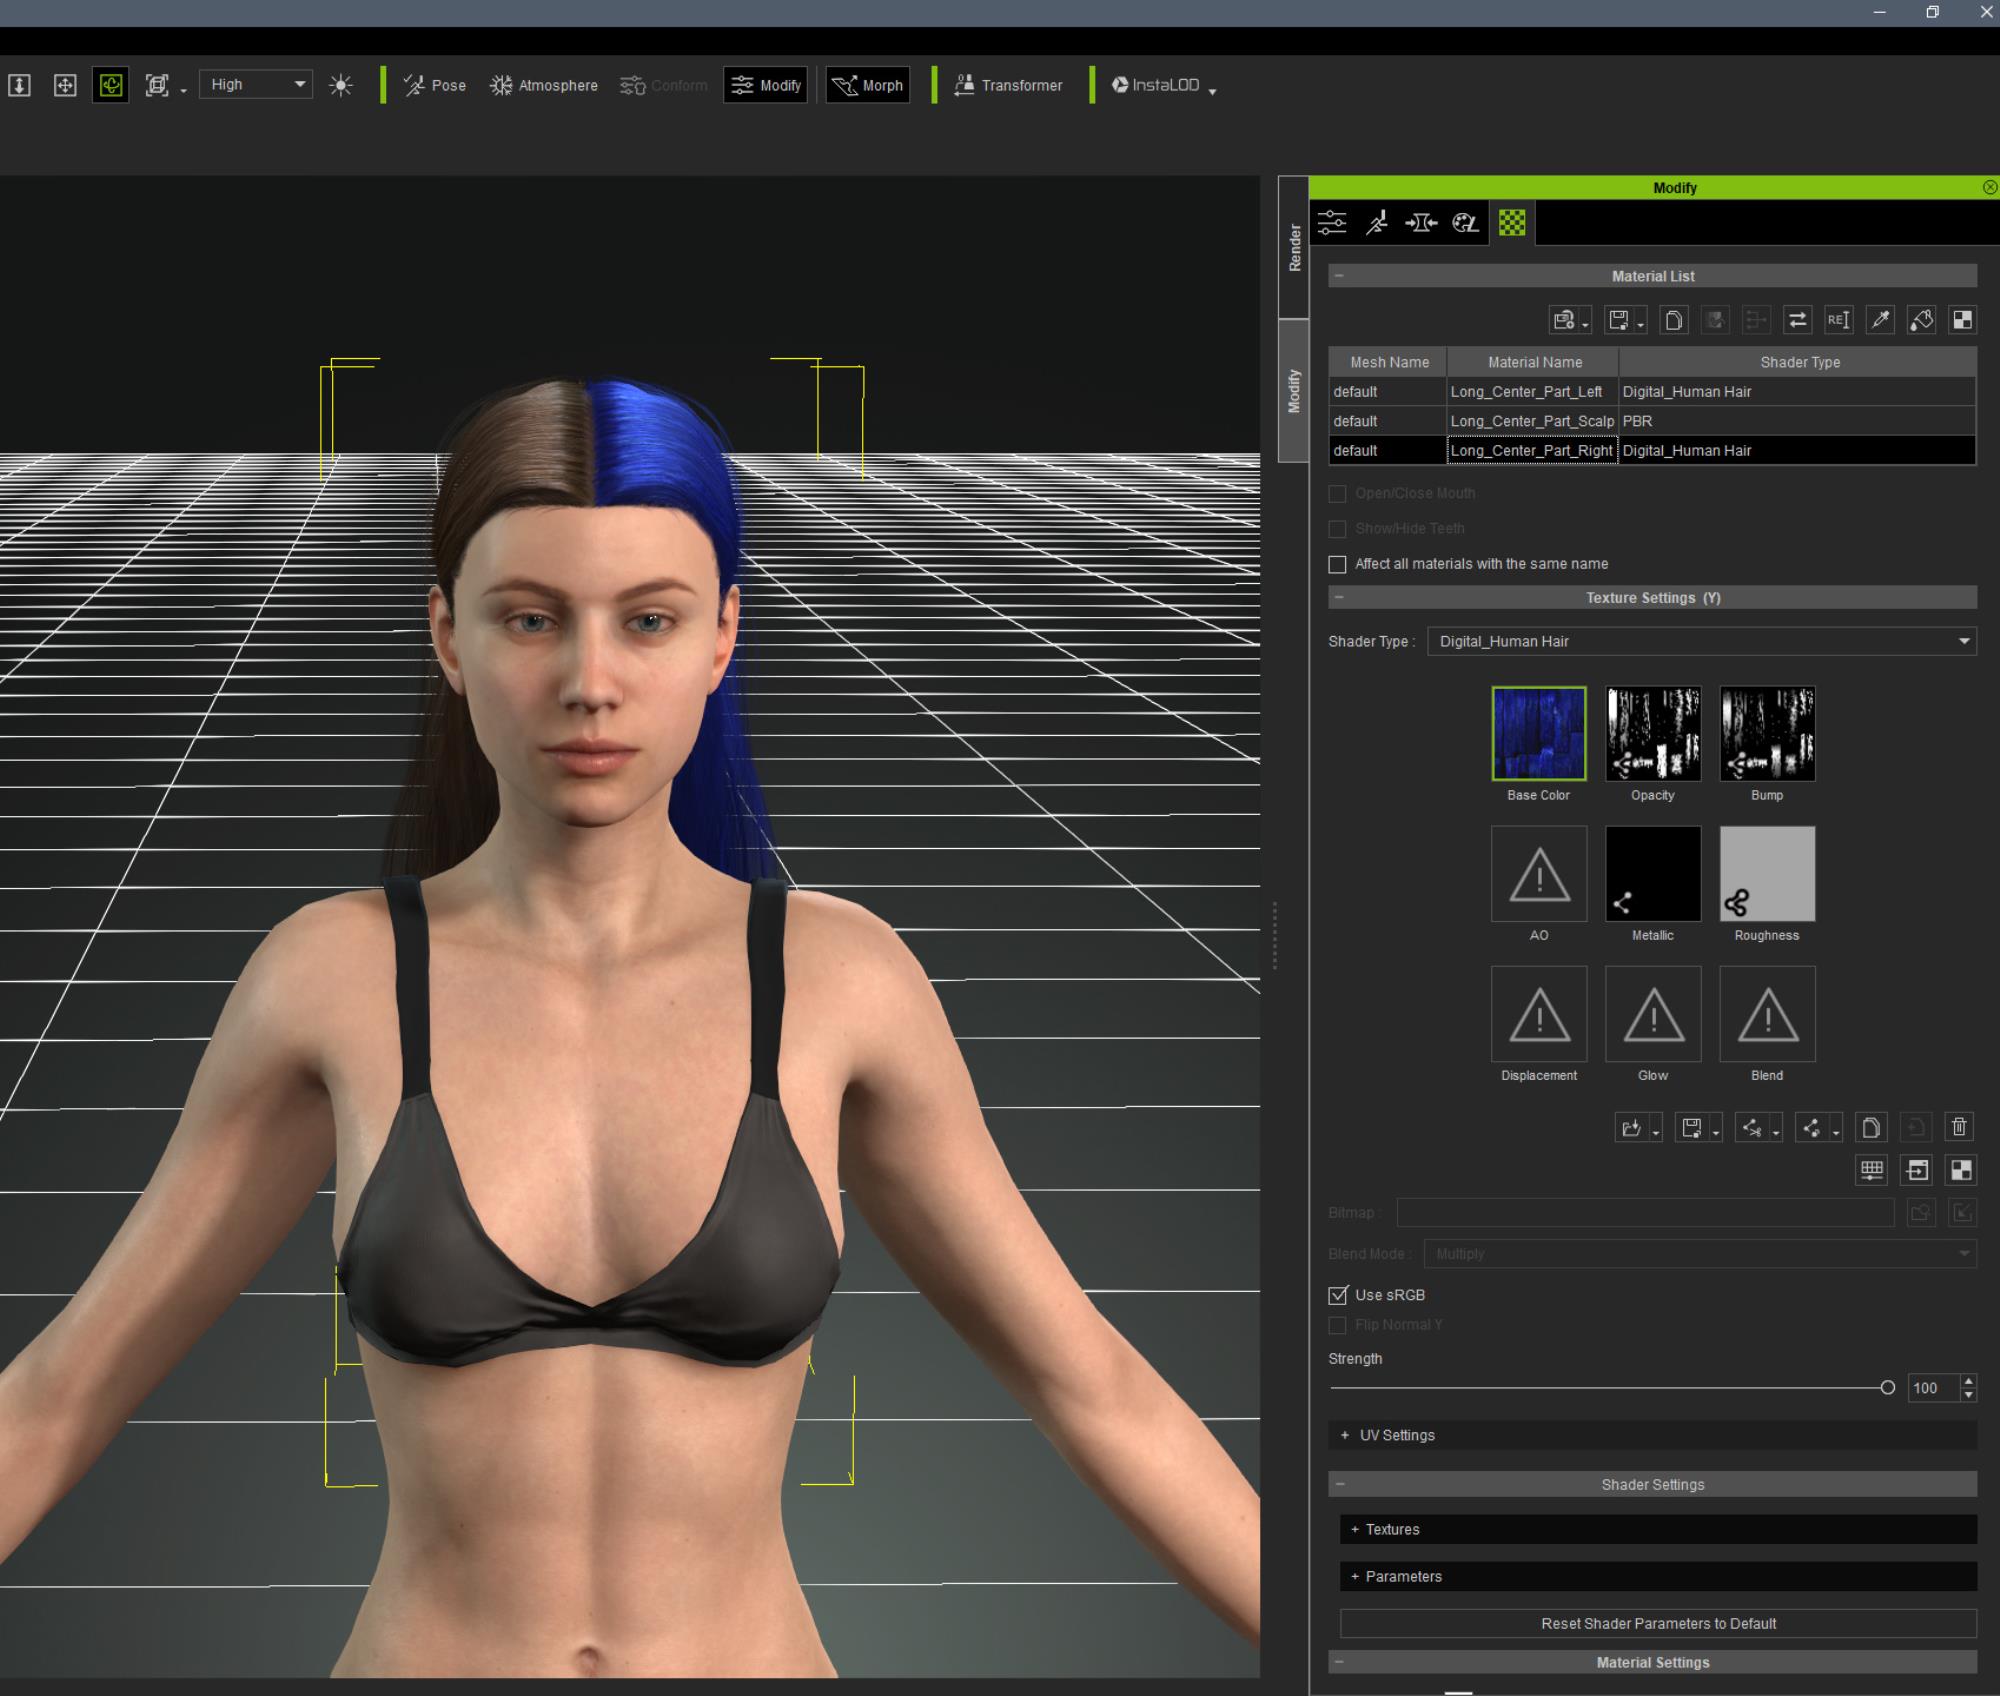Toggle the Use sRGB checkbox

point(1337,1295)
